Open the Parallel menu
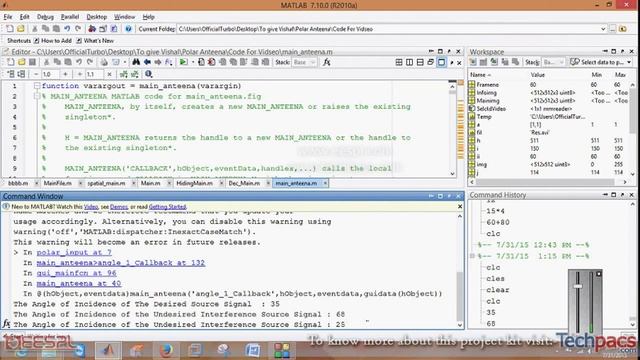Screen dimensions: 640x360 pos(70,17)
